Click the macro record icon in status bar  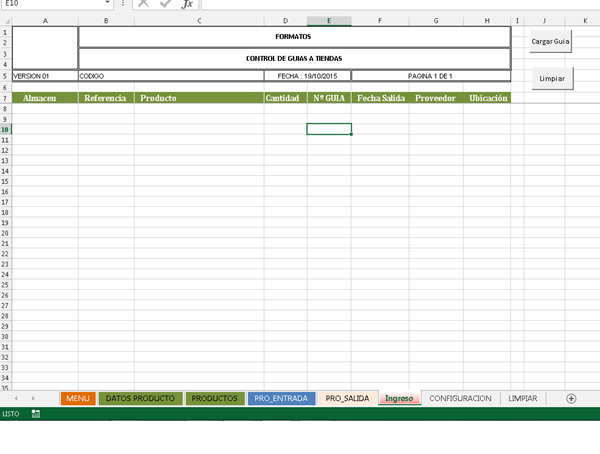[x=36, y=413]
